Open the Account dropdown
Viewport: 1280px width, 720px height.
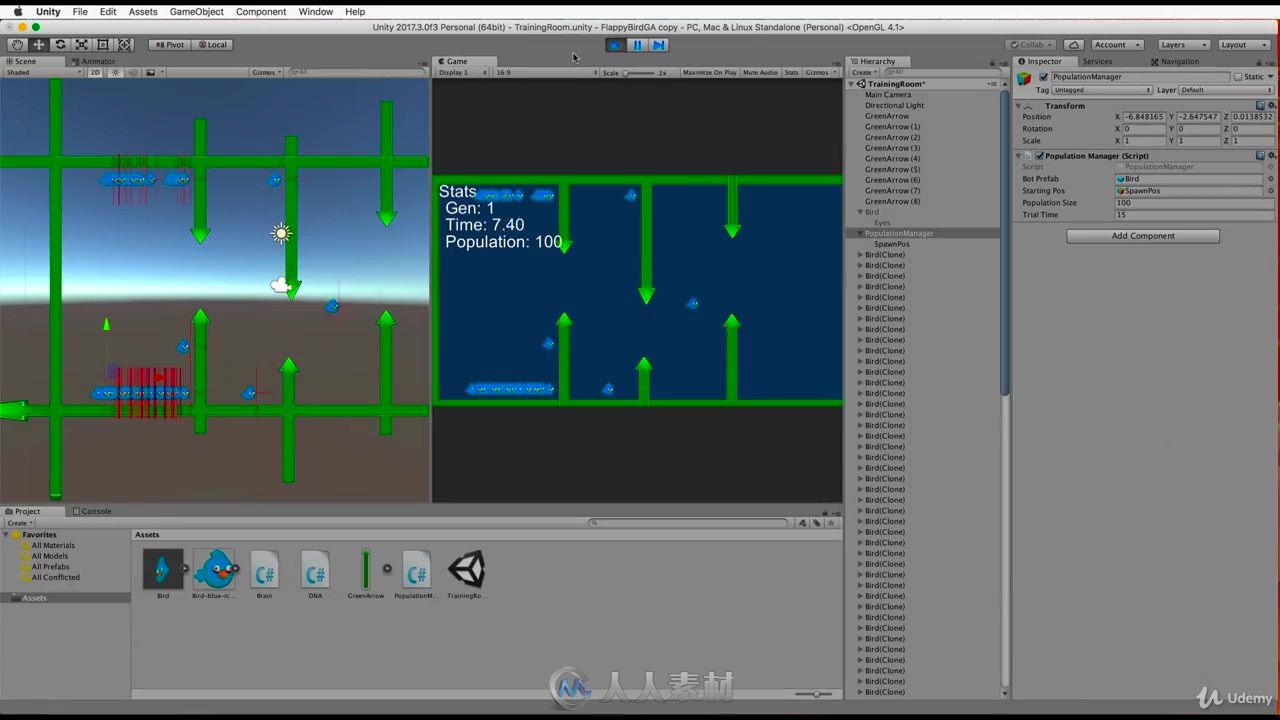tap(1117, 45)
